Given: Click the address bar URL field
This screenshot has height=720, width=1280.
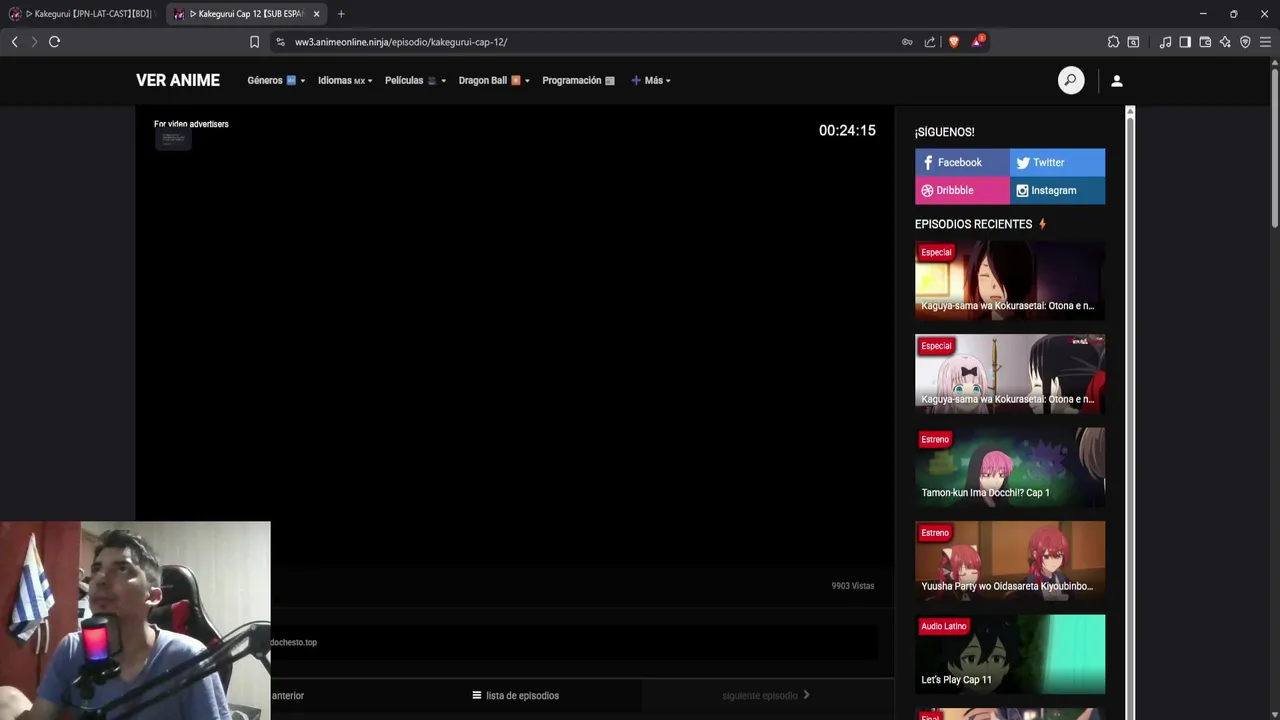Looking at the screenshot, I should (590, 42).
